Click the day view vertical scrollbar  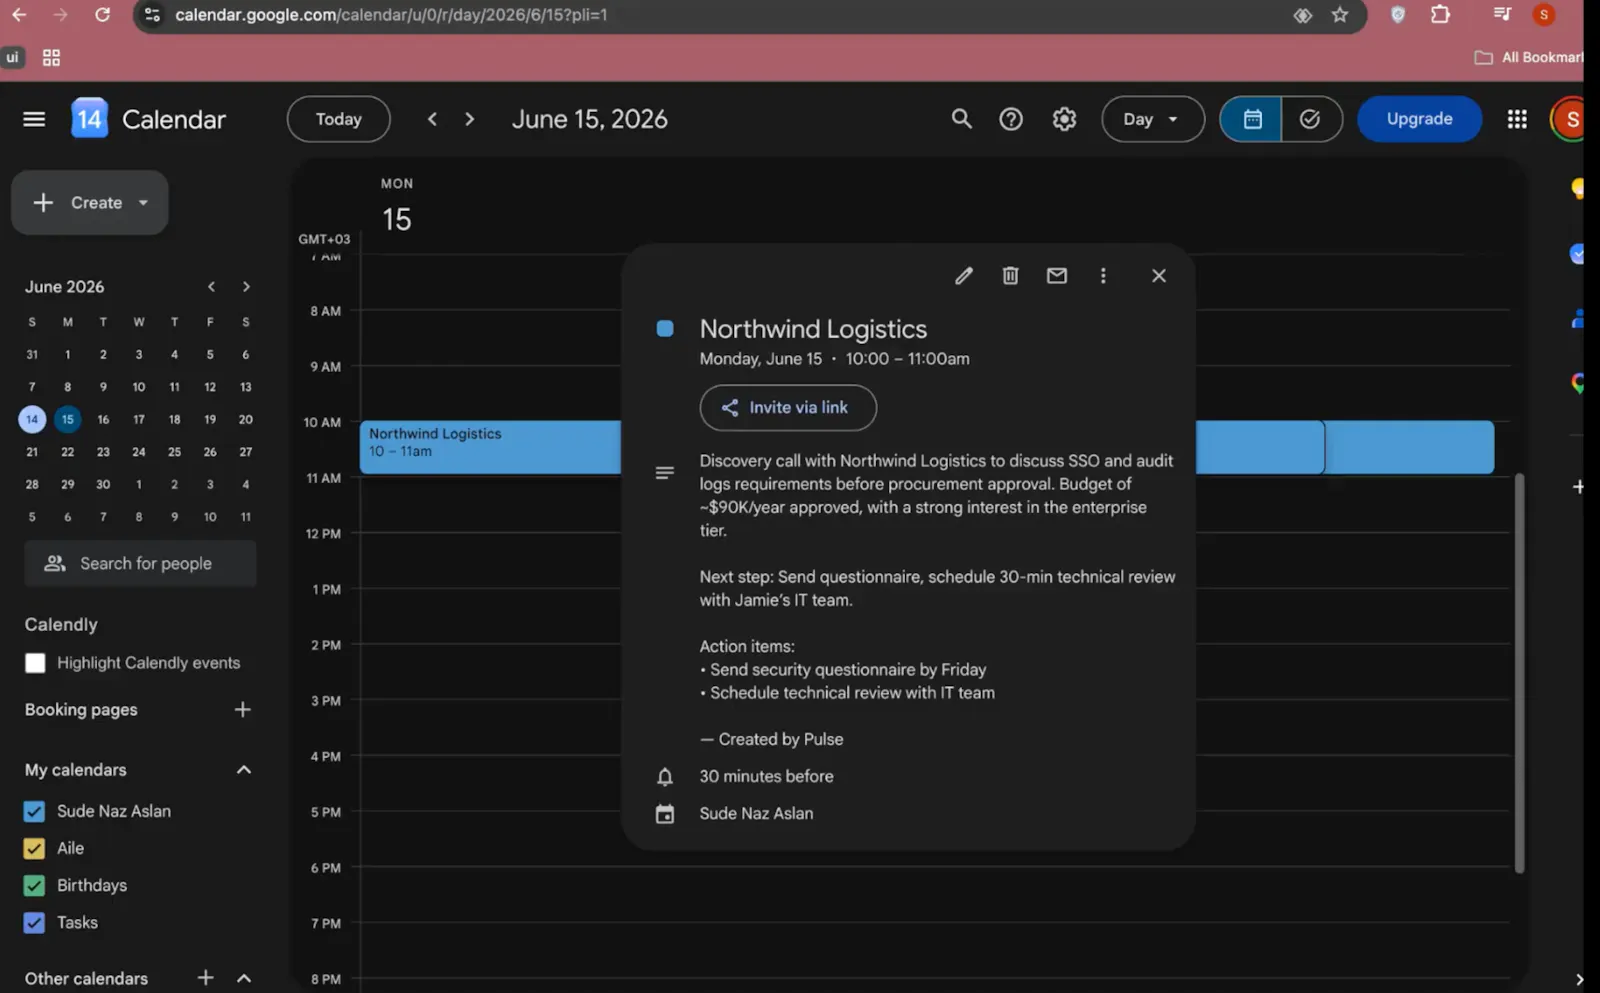click(x=1519, y=673)
